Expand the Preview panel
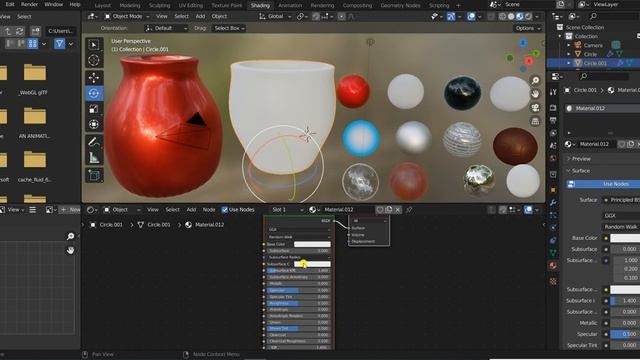The height and width of the screenshot is (360, 640). coord(581,159)
